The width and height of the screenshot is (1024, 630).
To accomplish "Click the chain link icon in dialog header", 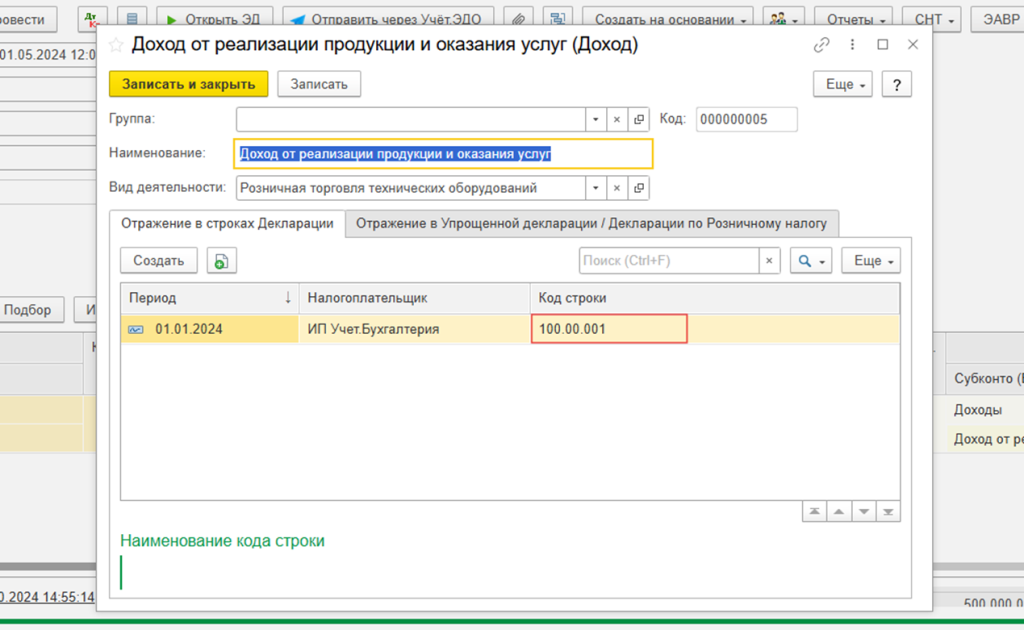I will point(823,46).
